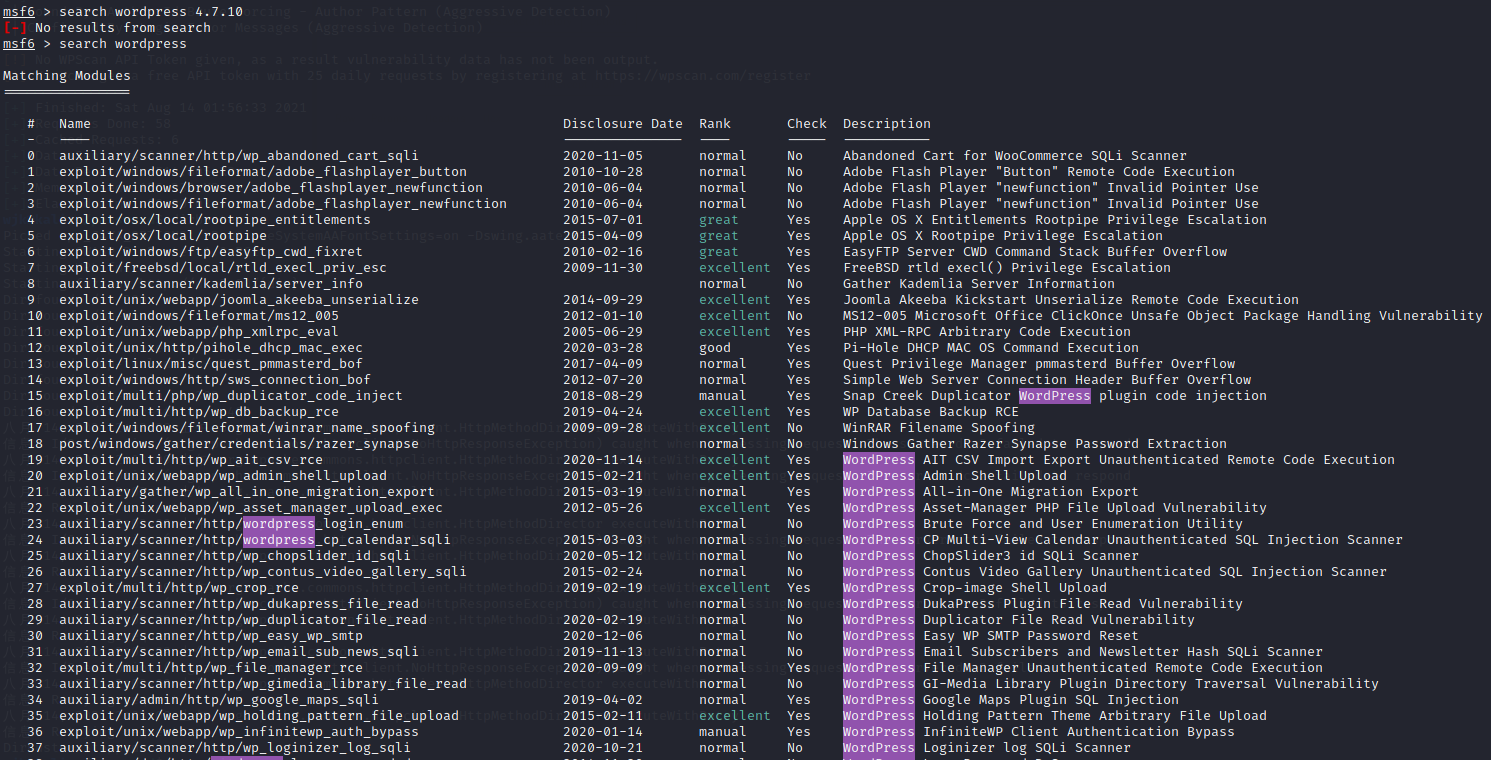Click description 'WordPress Easy WP SMTP Password Reset'
The image size is (1491, 760).
point(991,636)
